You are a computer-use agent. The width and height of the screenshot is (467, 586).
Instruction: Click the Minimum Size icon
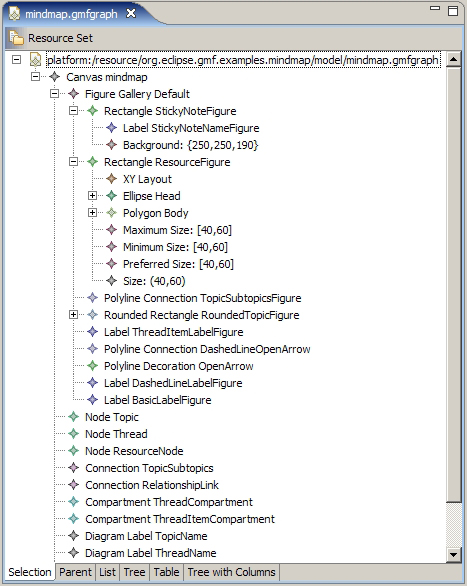tap(111, 247)
